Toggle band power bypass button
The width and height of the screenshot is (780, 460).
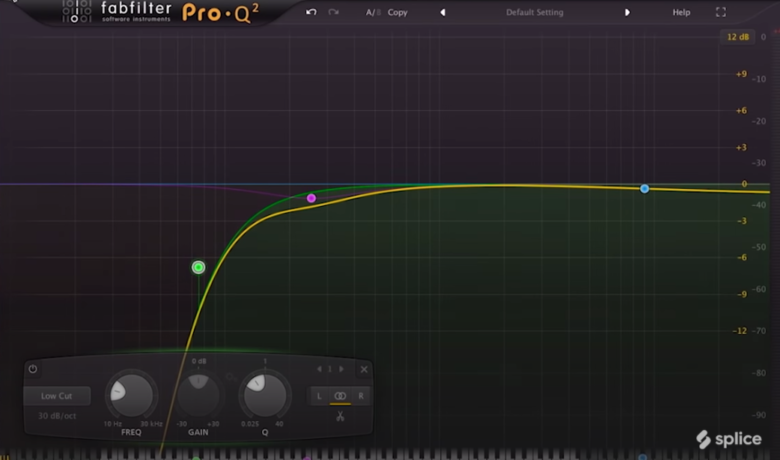pyautogui.click(x=33, y=369)
